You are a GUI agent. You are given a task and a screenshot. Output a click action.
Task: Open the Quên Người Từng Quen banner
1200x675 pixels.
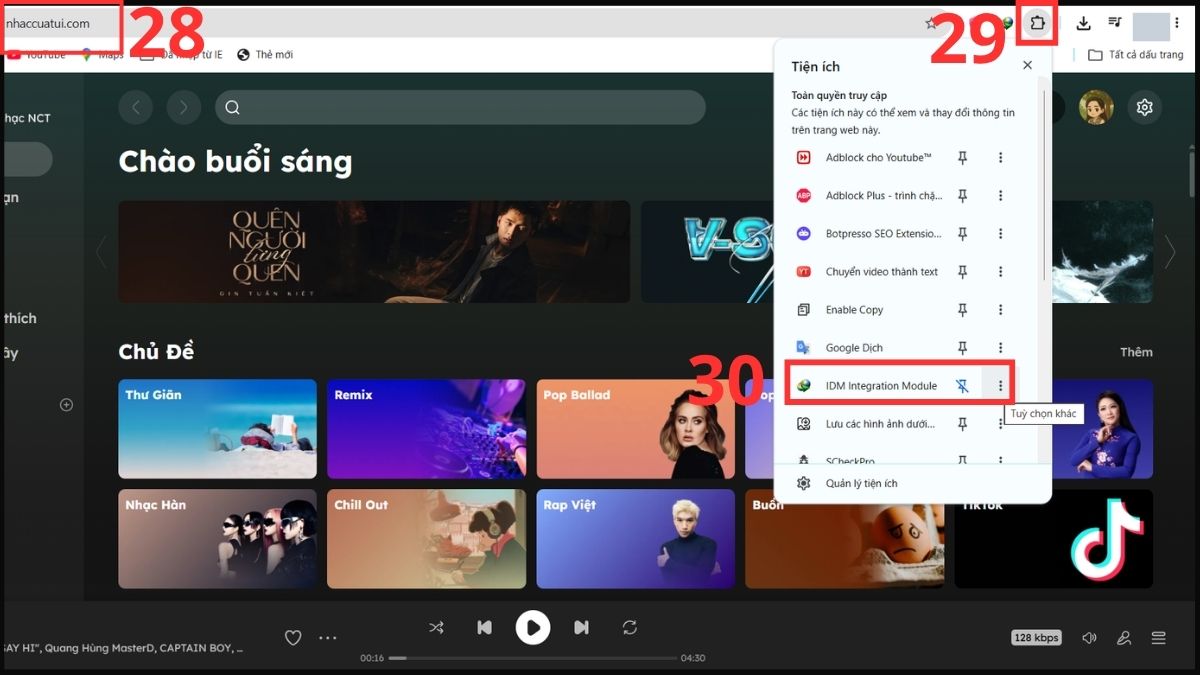click(x=374, y=252)
